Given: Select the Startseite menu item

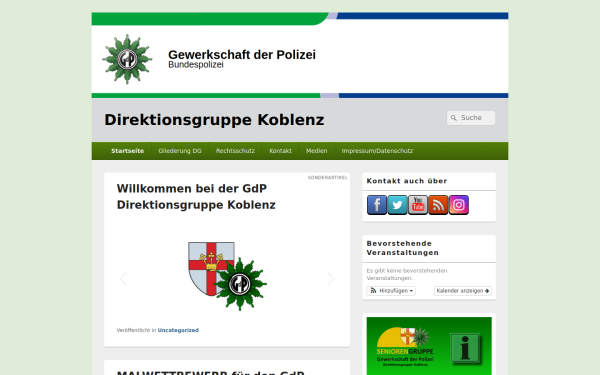Looking at the screenshot, I should point(127,151).
